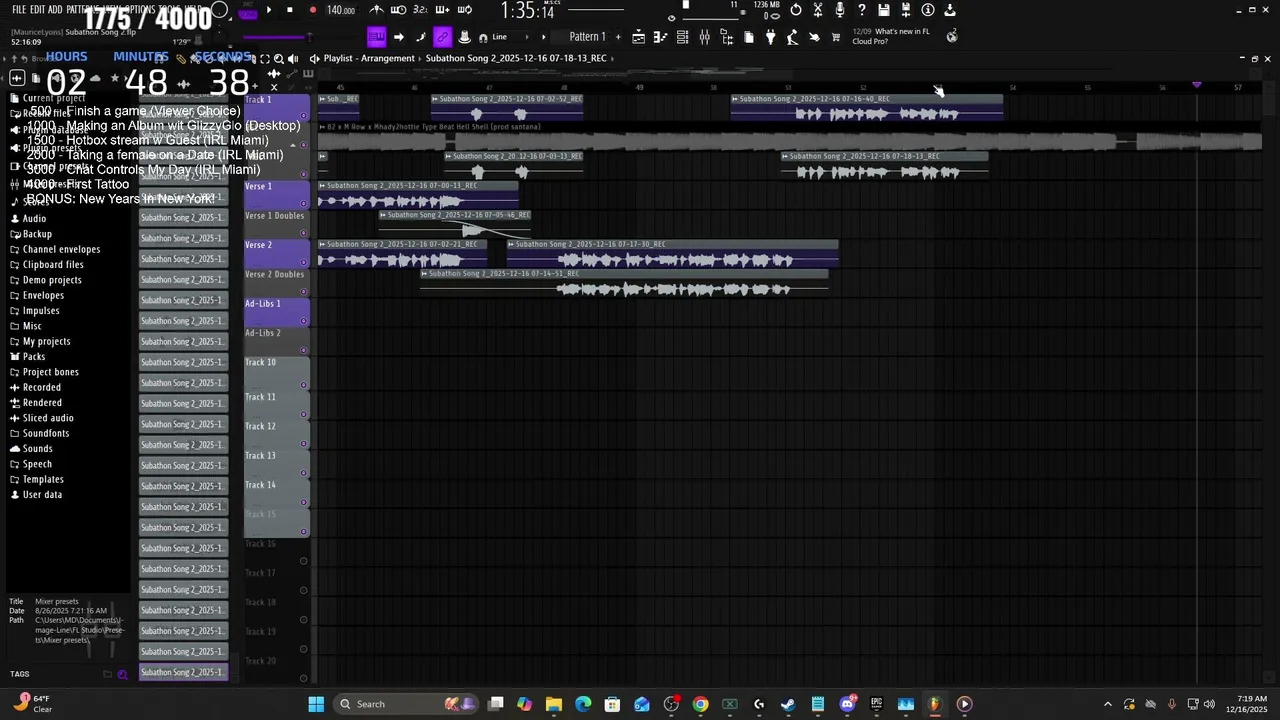Open What's new in FL Cloud Pro news
The width and height of the screenshot is (1280, 720).
(890, 36)
